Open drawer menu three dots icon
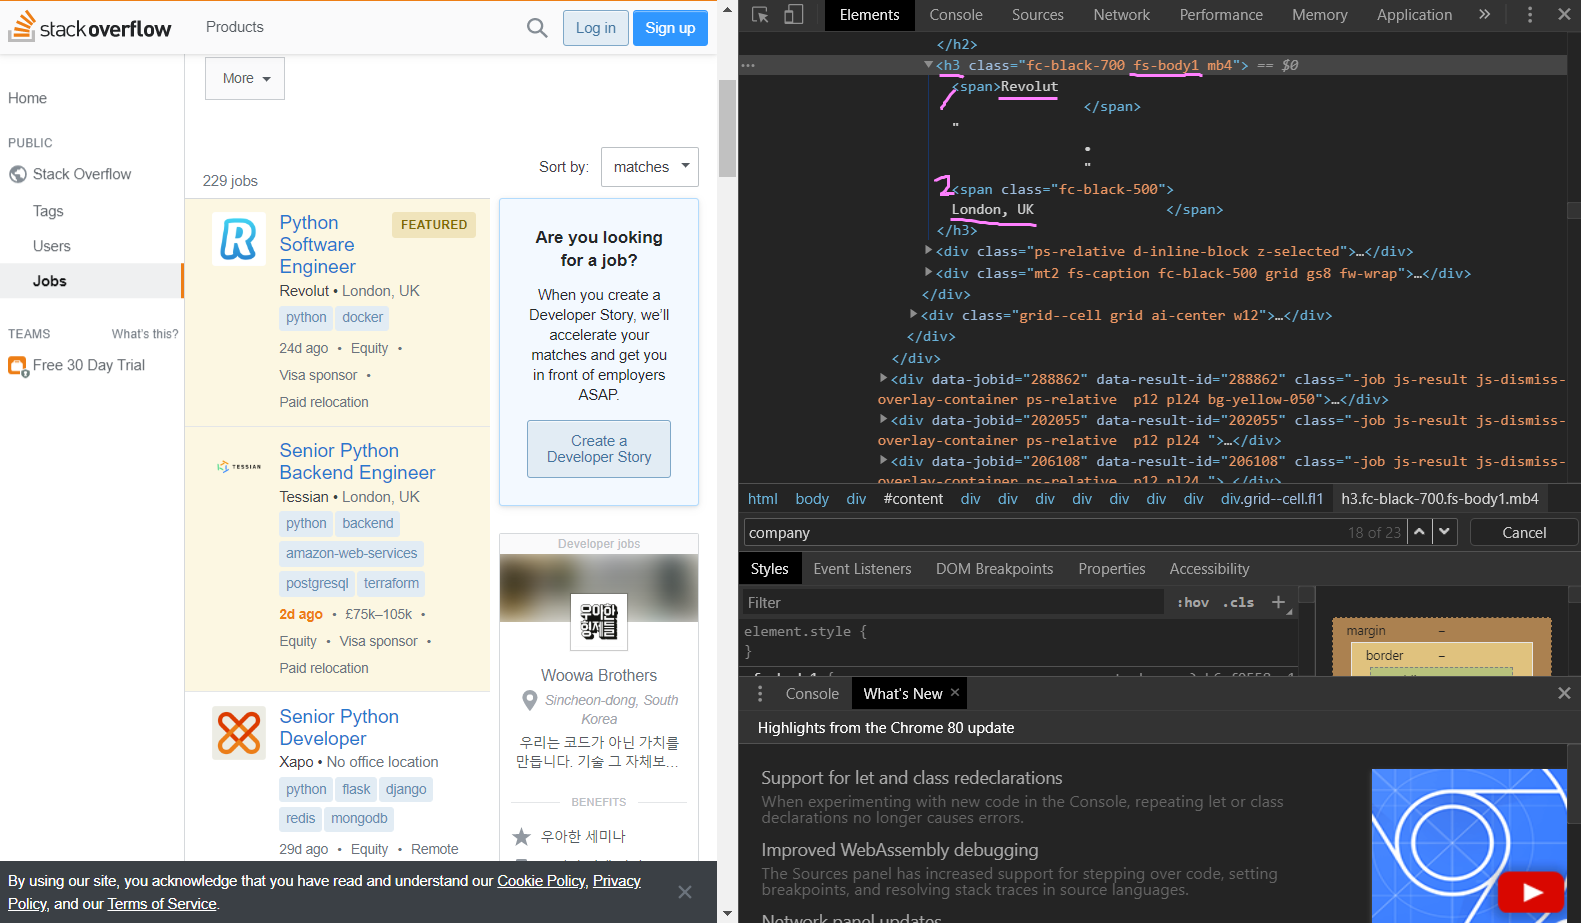The image size is (1581, 923). [x=760, y=693]
